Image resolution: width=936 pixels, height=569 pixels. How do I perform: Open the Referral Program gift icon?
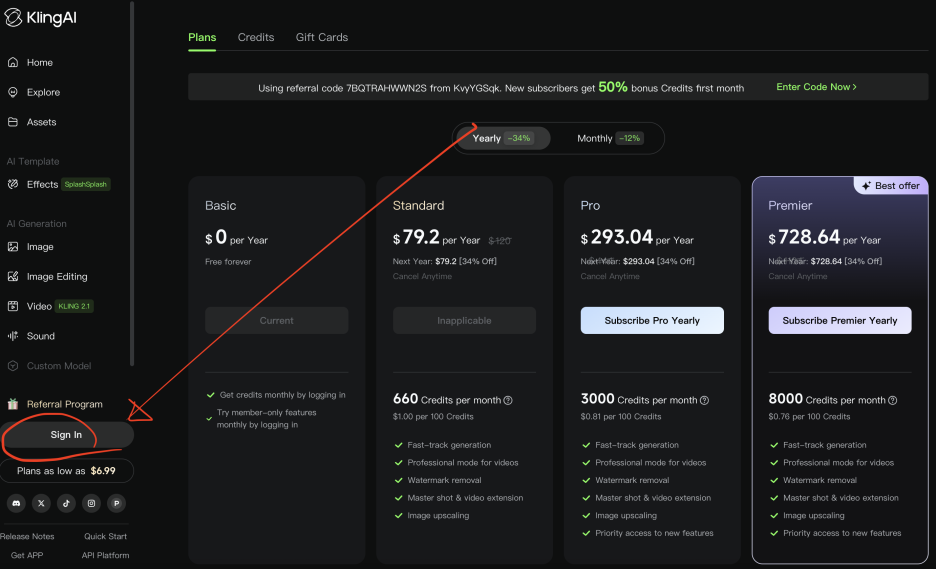tap(13, 404)
